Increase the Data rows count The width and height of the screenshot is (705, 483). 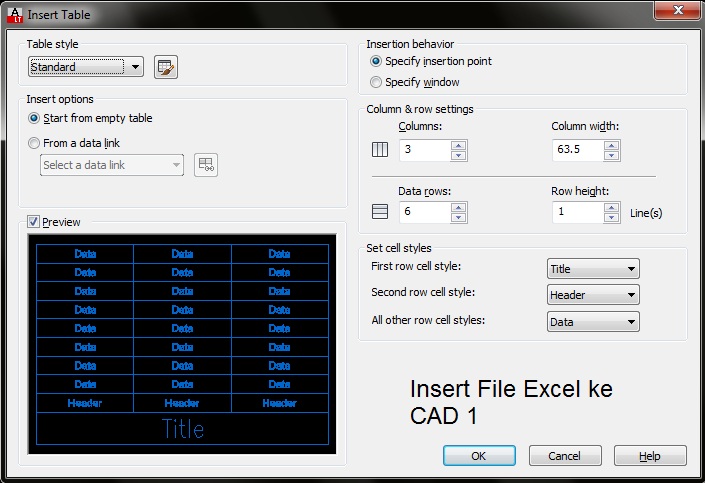[459, 207]
